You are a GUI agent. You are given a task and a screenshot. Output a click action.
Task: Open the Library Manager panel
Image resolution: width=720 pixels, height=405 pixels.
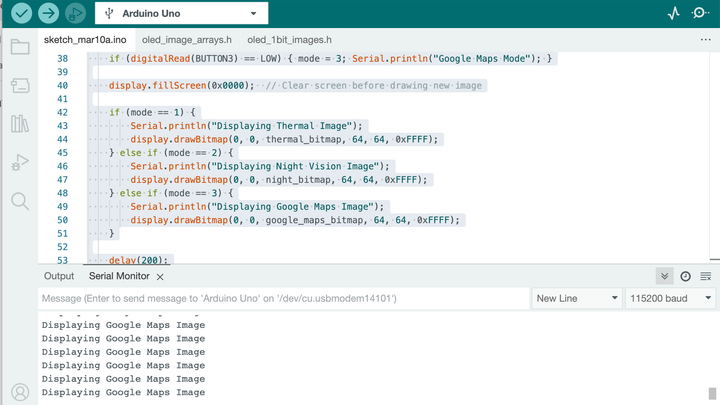tap(20, 124)
